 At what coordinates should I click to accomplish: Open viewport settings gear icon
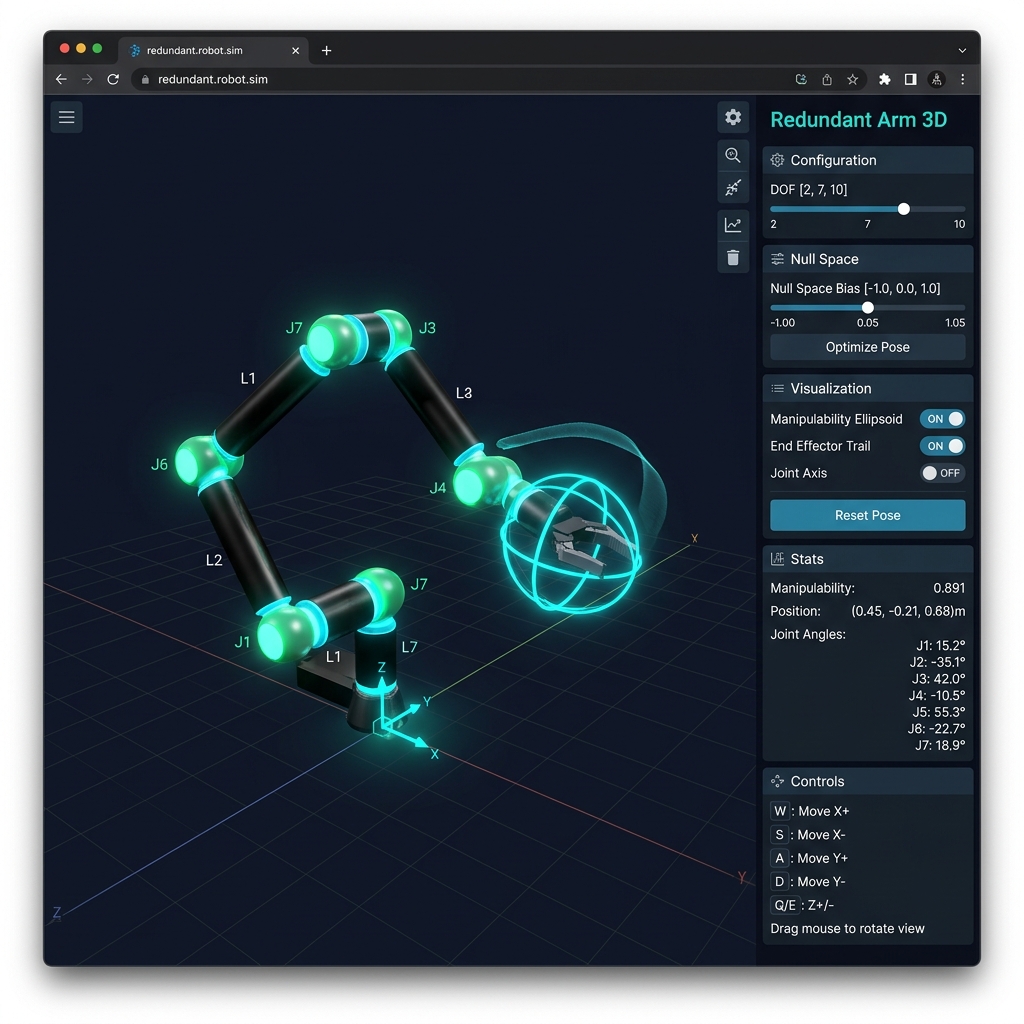[733, 117]
